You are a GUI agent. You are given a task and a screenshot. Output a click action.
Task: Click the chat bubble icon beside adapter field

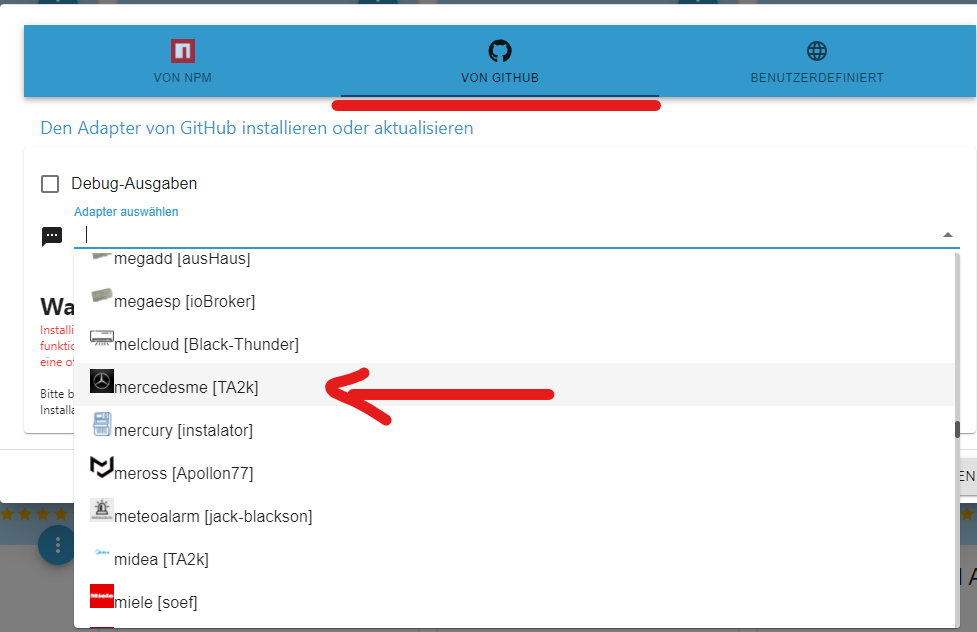click(52, 236)
